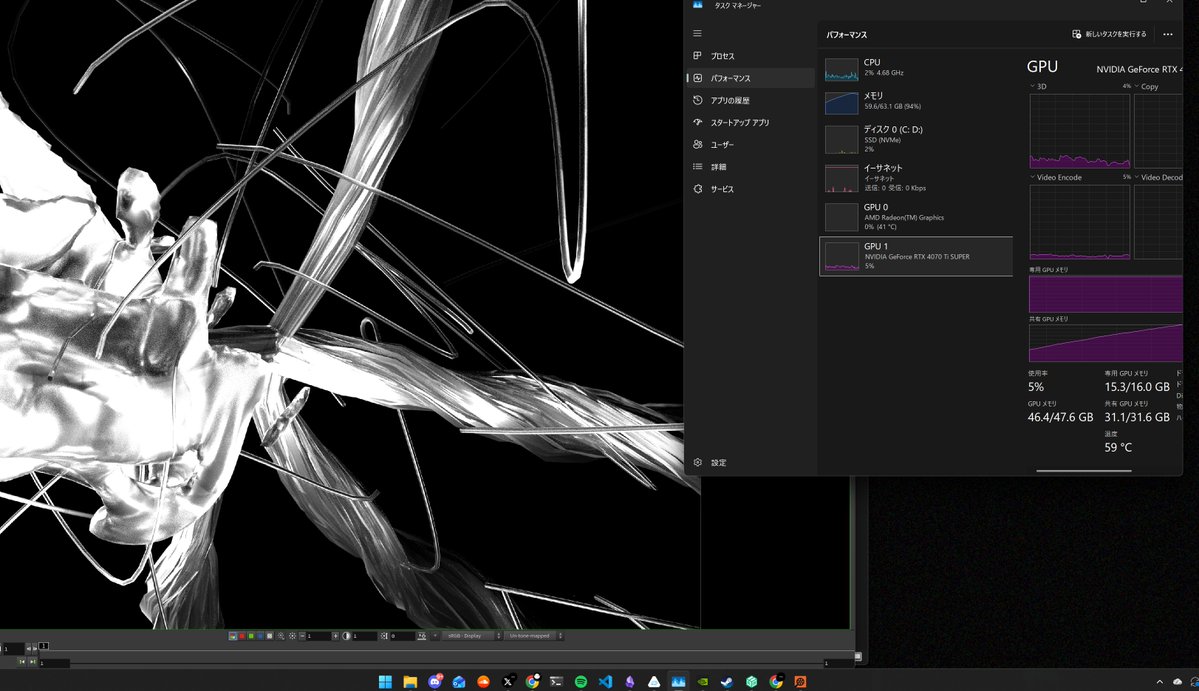Screen dimensions: 1199x691
Task: Open Visual Studio Code from the taskbar
Action: point(606,681)
